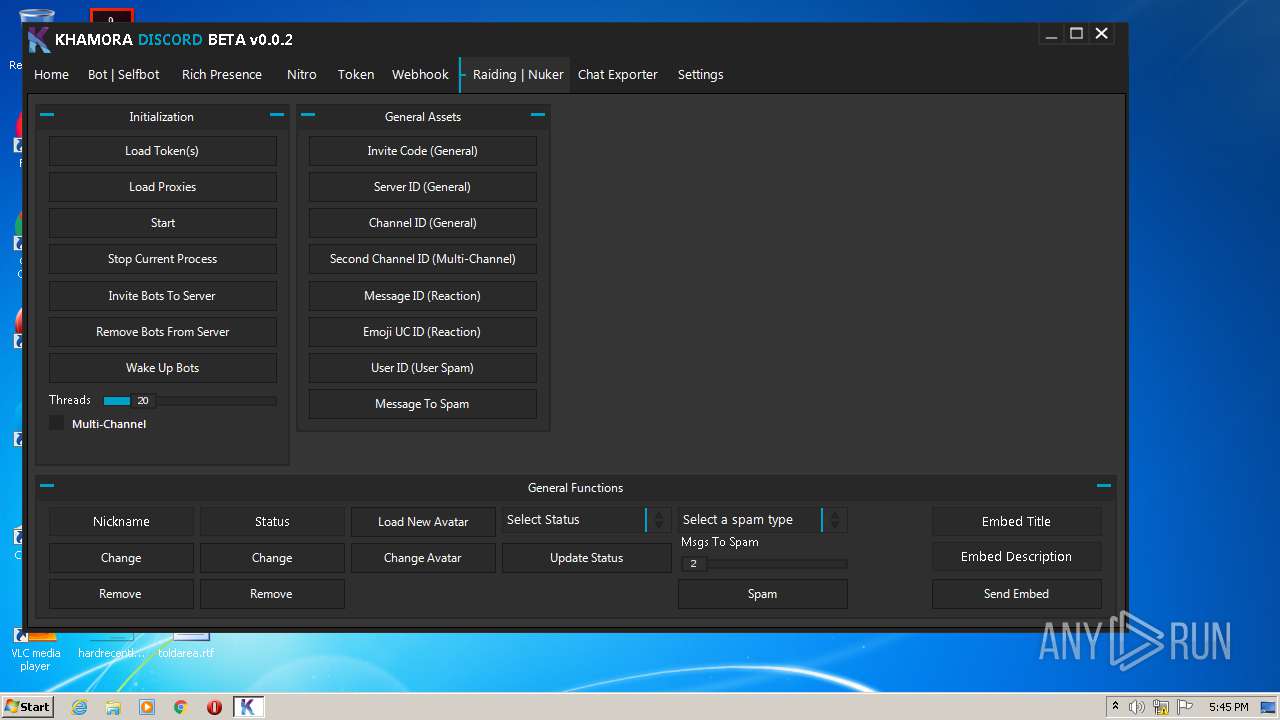Open the Bot | Selfbot tab

pos(124,75)
